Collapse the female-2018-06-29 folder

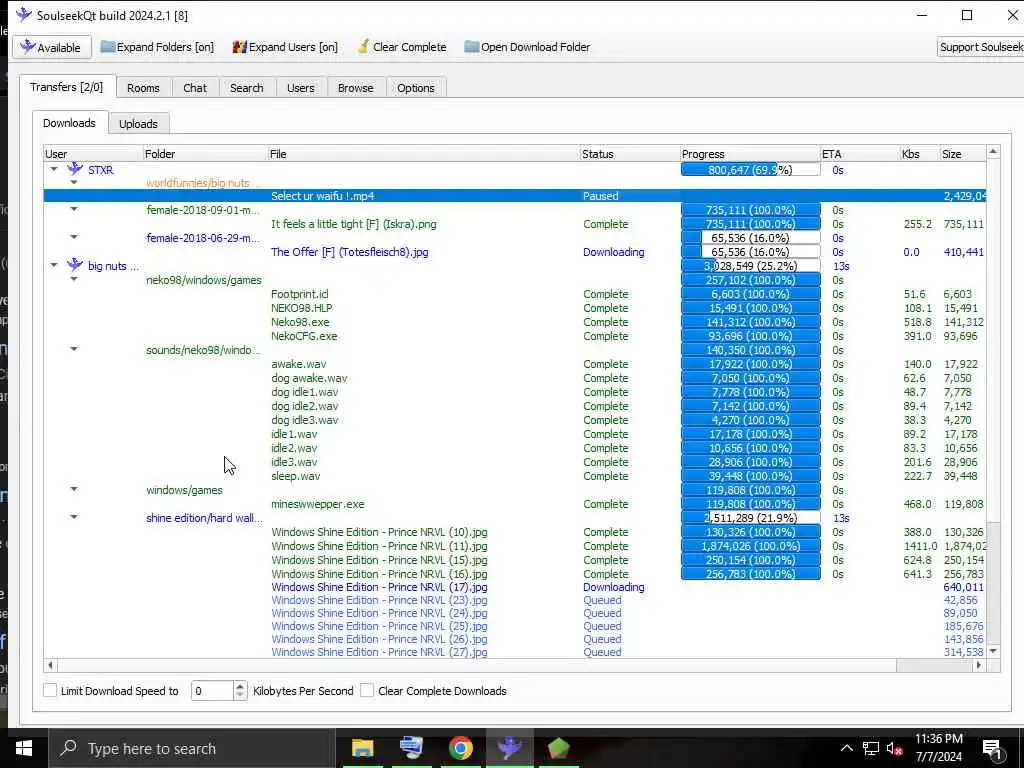pyautogui.click(x=74, y=237)
